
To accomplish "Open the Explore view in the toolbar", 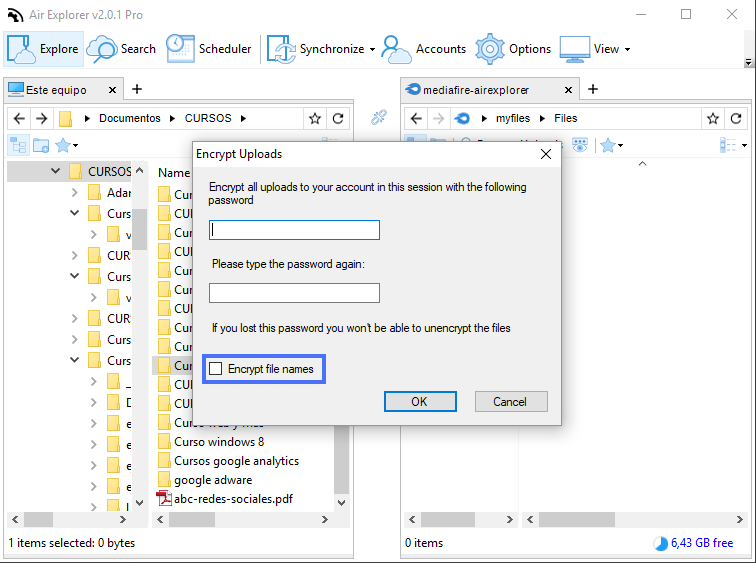I will pos(43,49).
